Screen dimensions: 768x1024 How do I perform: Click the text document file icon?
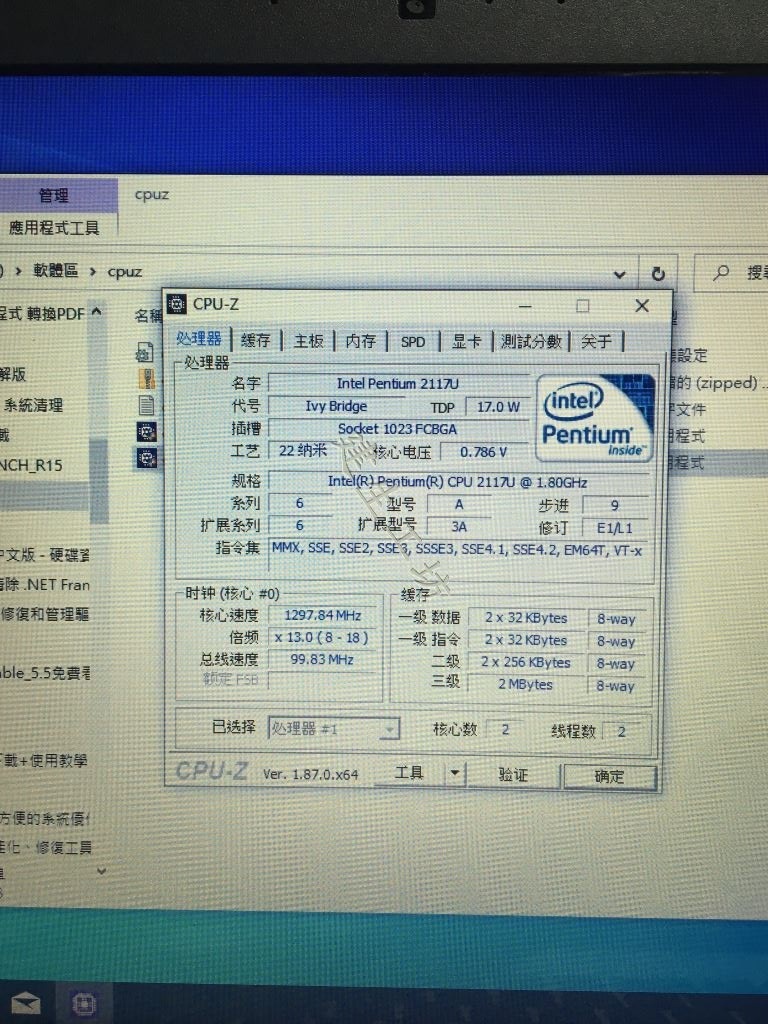click(x=147, y=405)
